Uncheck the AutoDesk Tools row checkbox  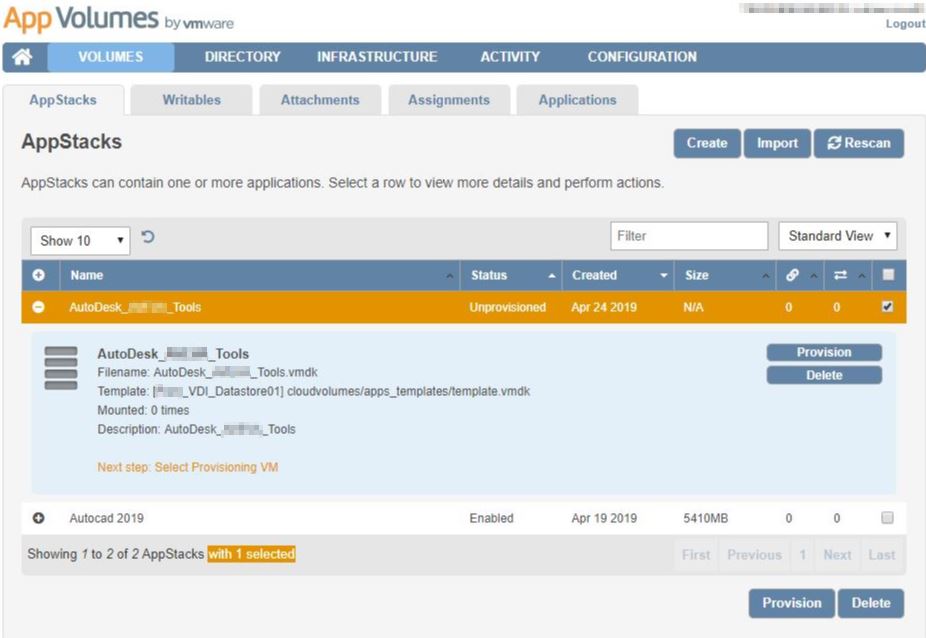(887, 307)
